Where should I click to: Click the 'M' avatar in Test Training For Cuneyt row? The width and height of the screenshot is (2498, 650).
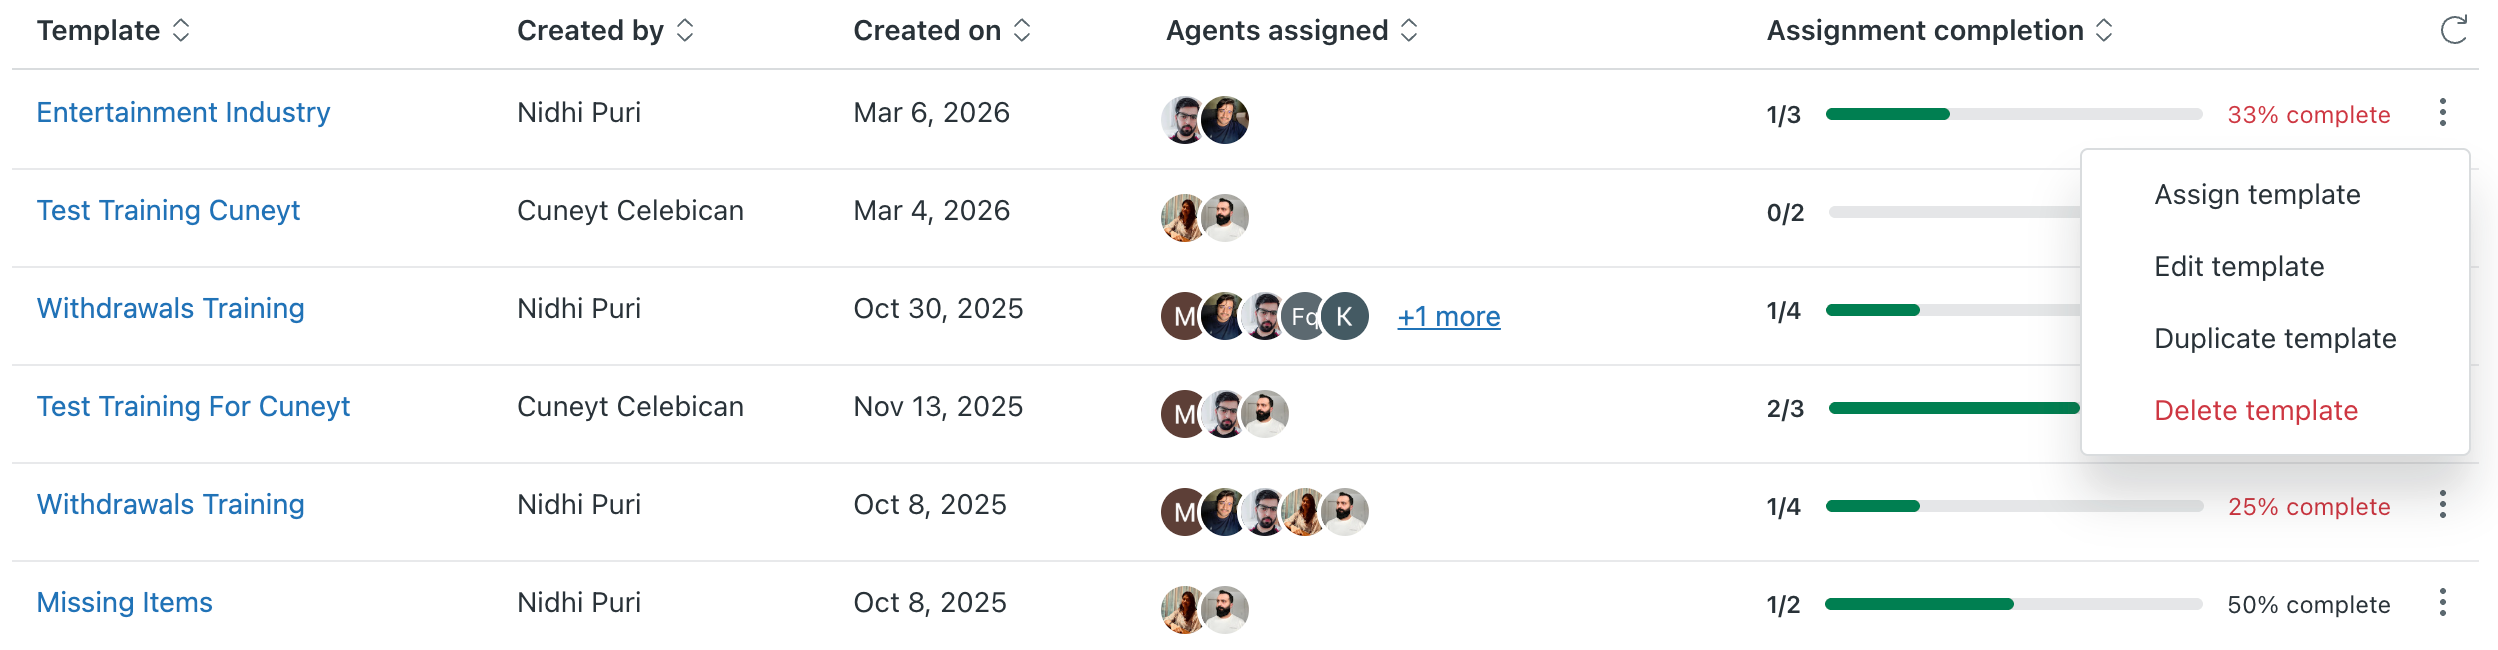point(1183,414)
